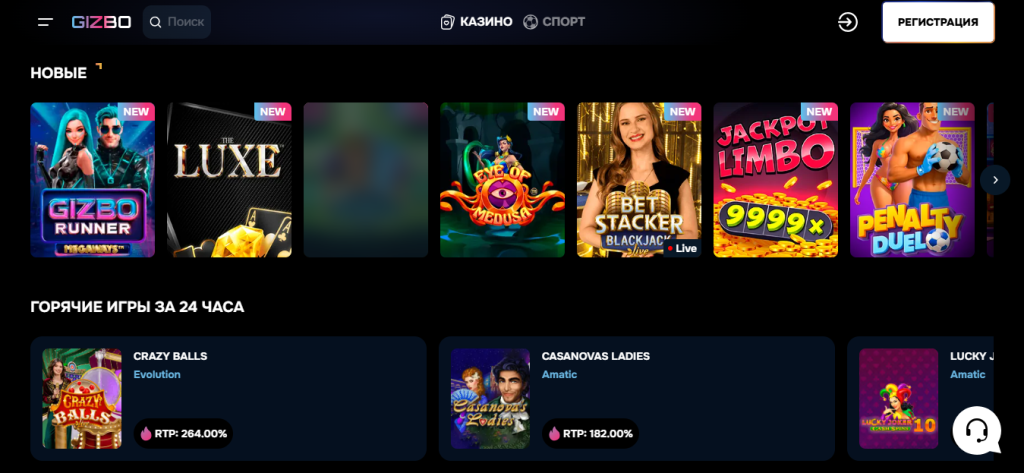Screen dimensions: 1024x473
Task: Launch the Jackpot Limbo game tile
Action: point(775,180)
